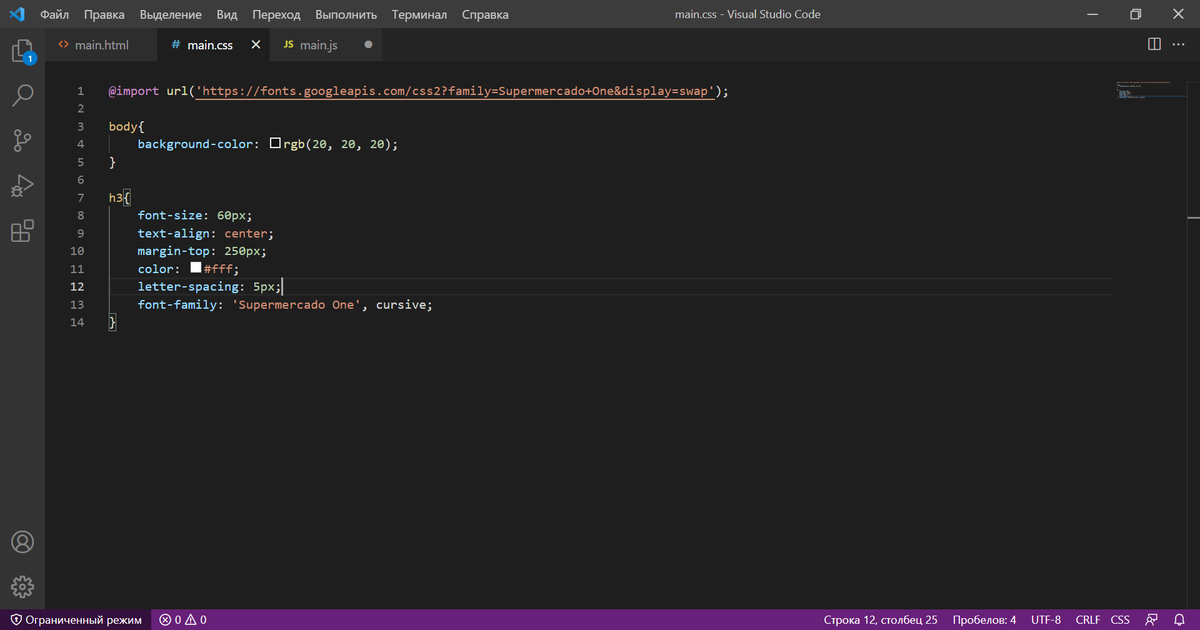Place cursor on font-family 'Supermercado One' line
Screen dimensions: 1200x630
(x=285, y=305)
